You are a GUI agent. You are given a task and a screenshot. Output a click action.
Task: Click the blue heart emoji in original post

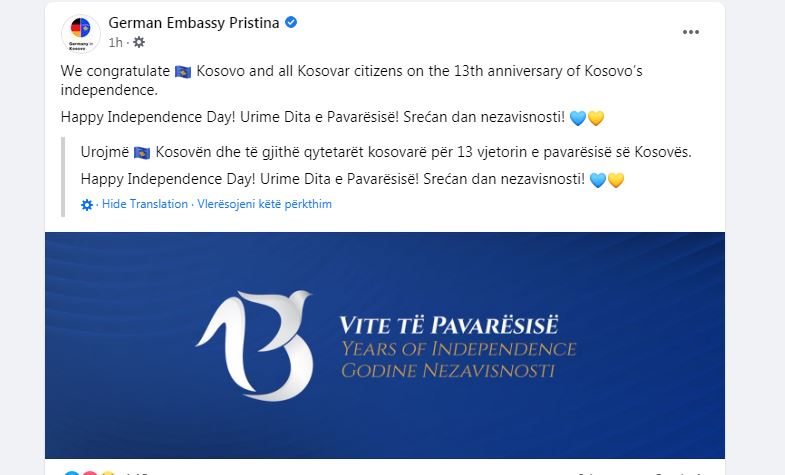point(578,118)
